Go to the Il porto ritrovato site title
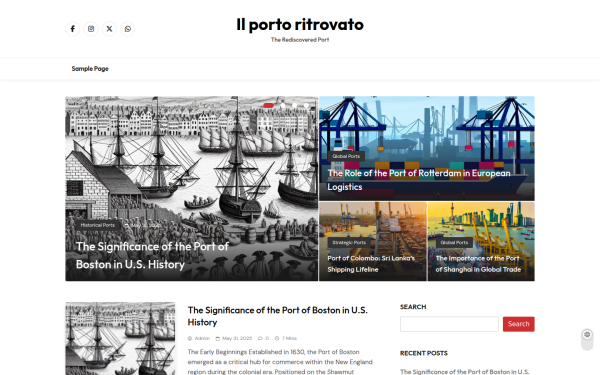The image size is (600, 375). pyautogui.click(x=300, y=24)
